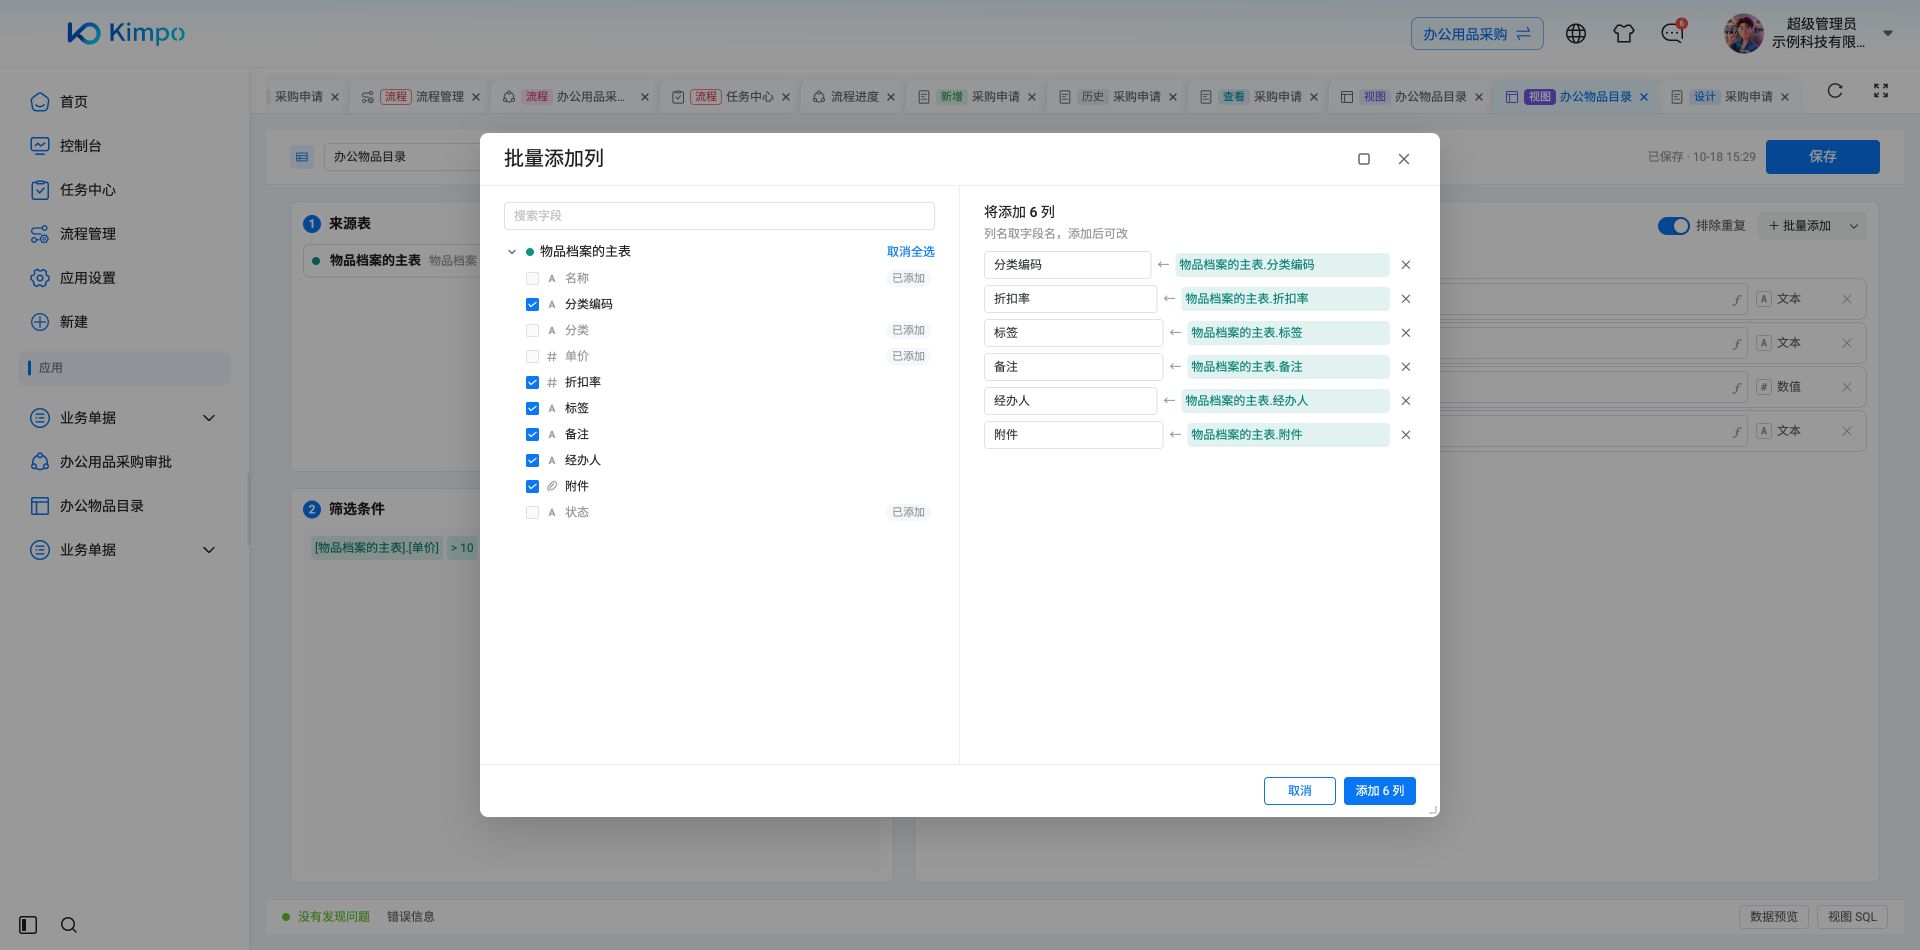Remove the 折扣率 column row
This screenshot has width=1920, height=950.
coord(1406,299)
